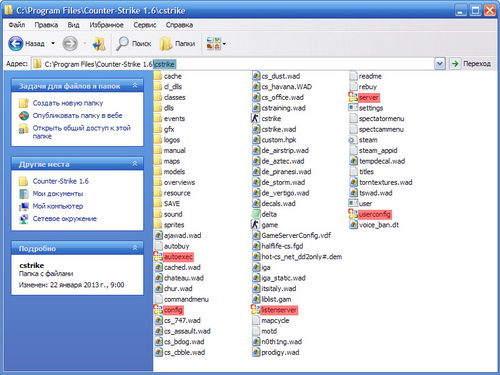Click the Переход go button
500x375 pixels.
coord(471,63)
